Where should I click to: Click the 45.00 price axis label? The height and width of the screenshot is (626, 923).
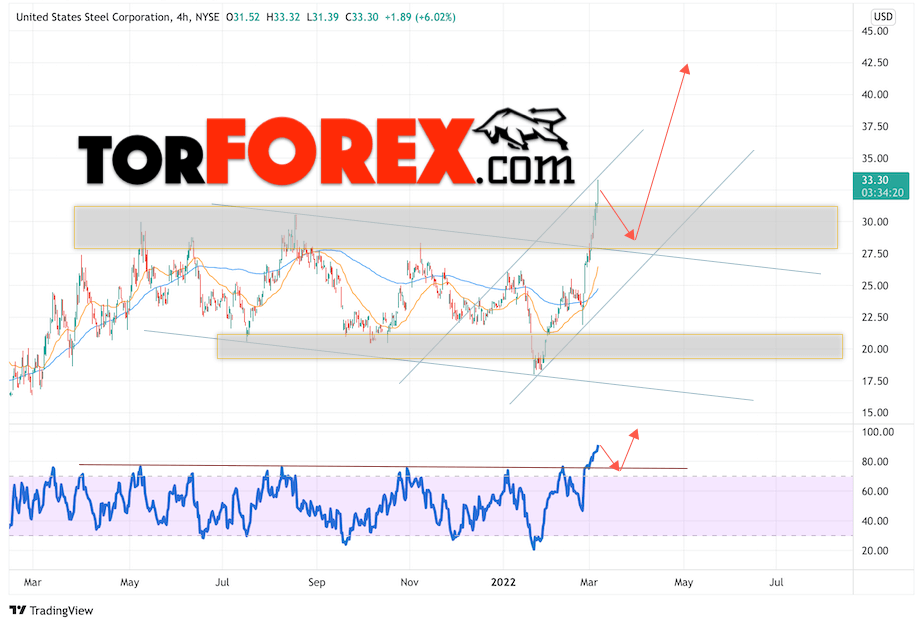(x=875, y=31)
